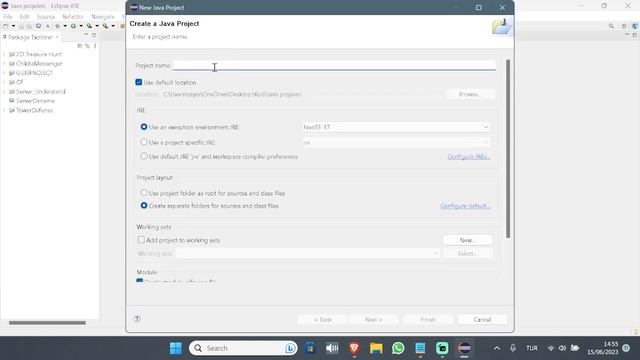Select Use default JRE and workspace compiler option
Screen dimensions: 640x360
(x=144, y=156)
